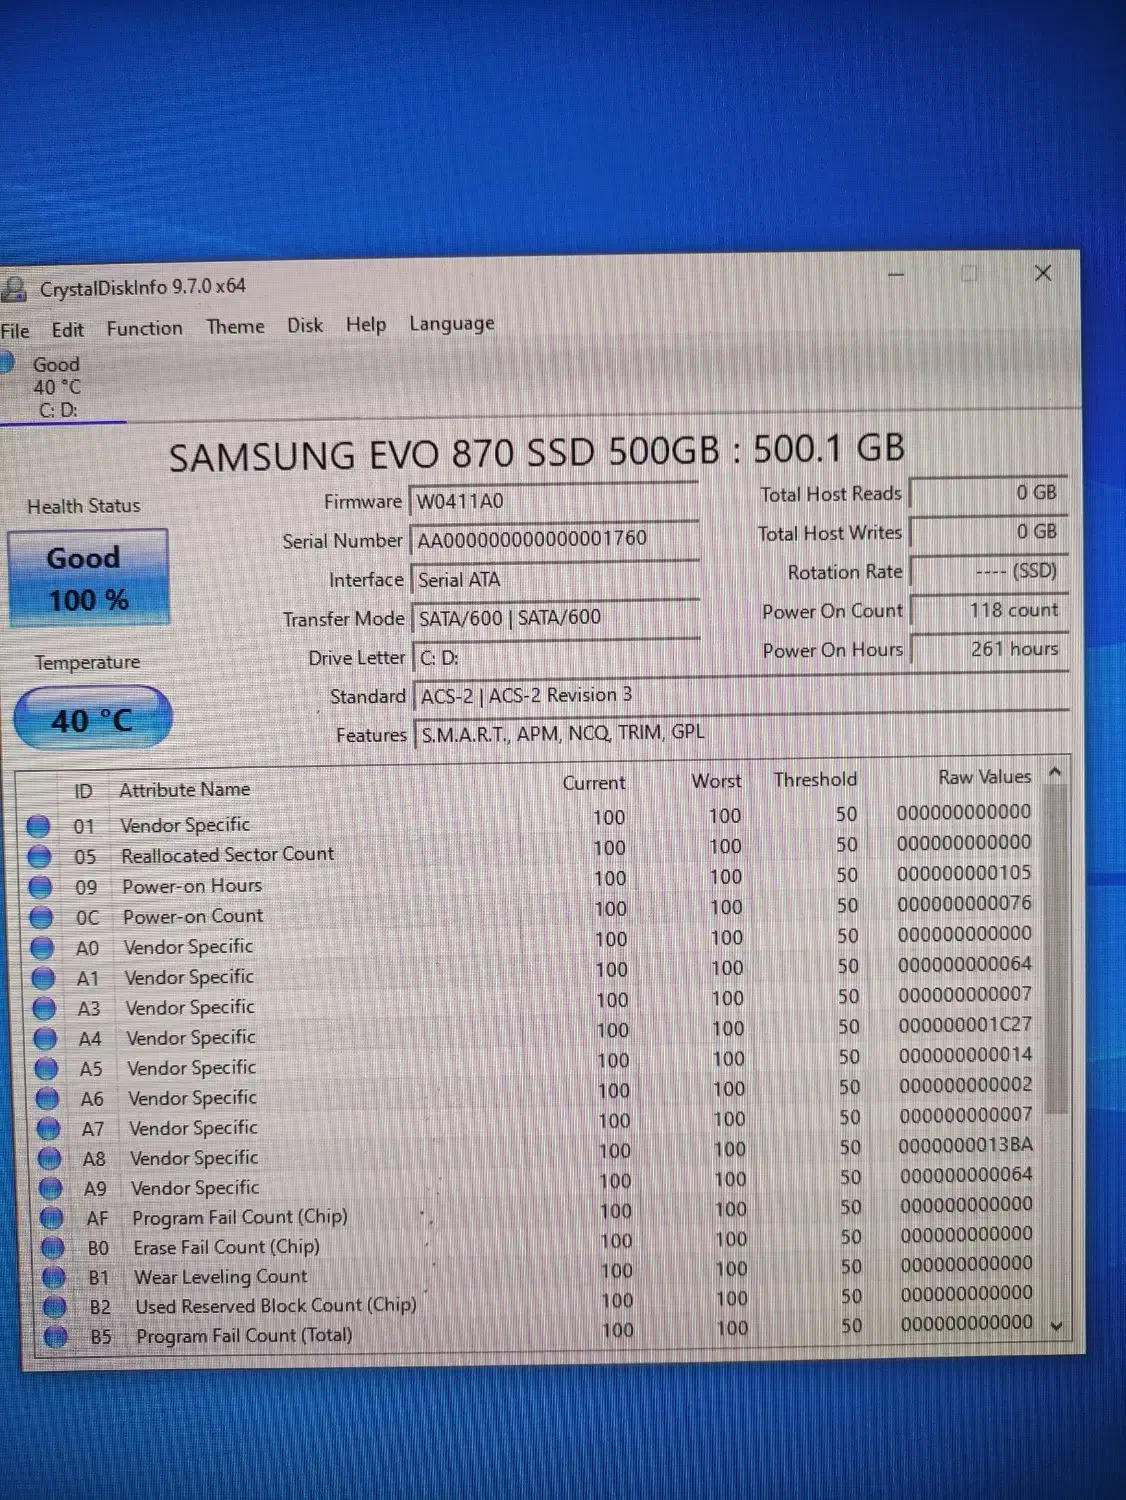Select the Wear Leveling Count attribute name

tap(221, 1277)
